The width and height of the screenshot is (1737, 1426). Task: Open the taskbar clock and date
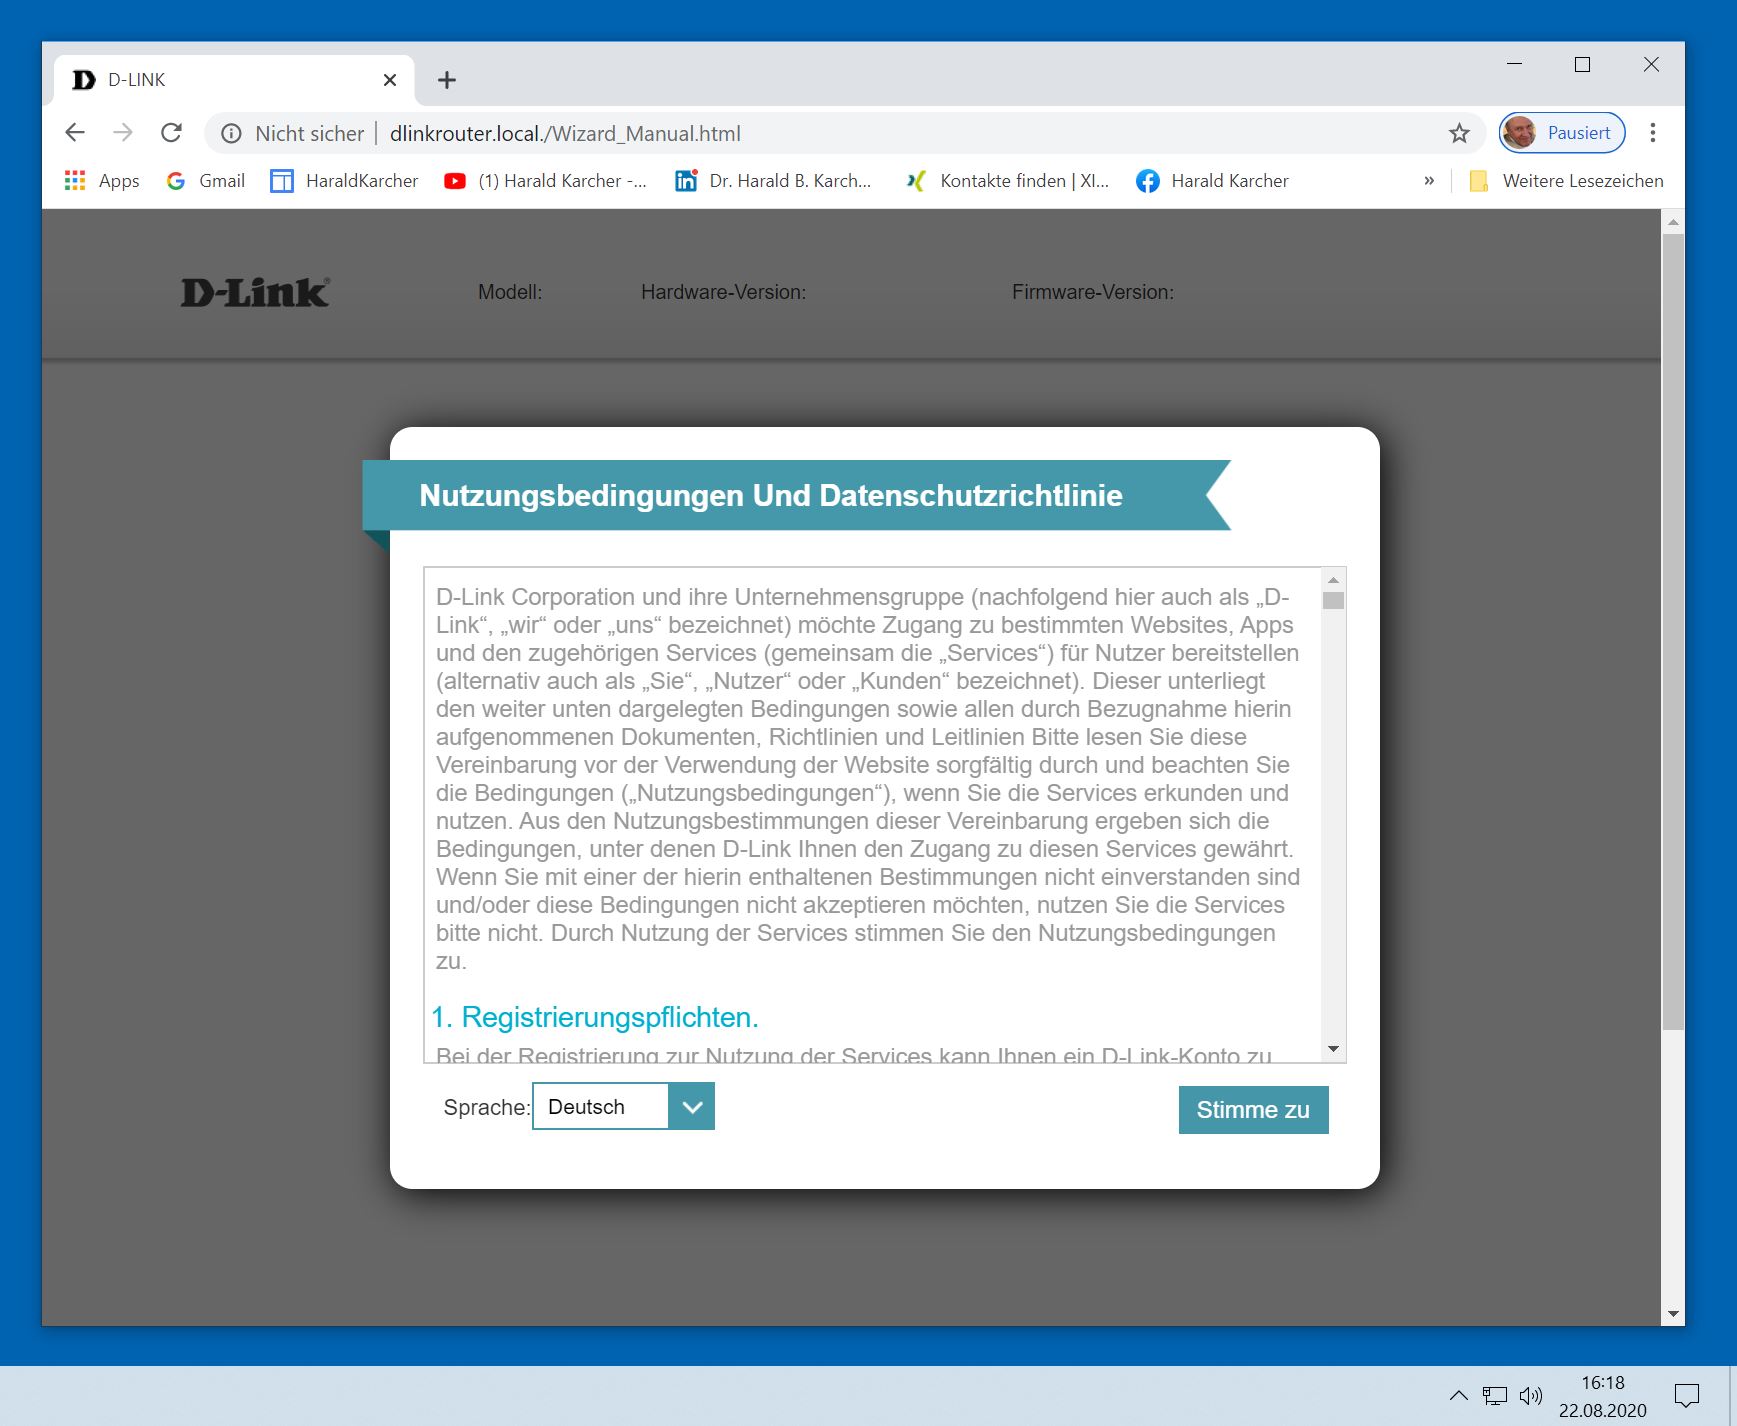1603,1396
